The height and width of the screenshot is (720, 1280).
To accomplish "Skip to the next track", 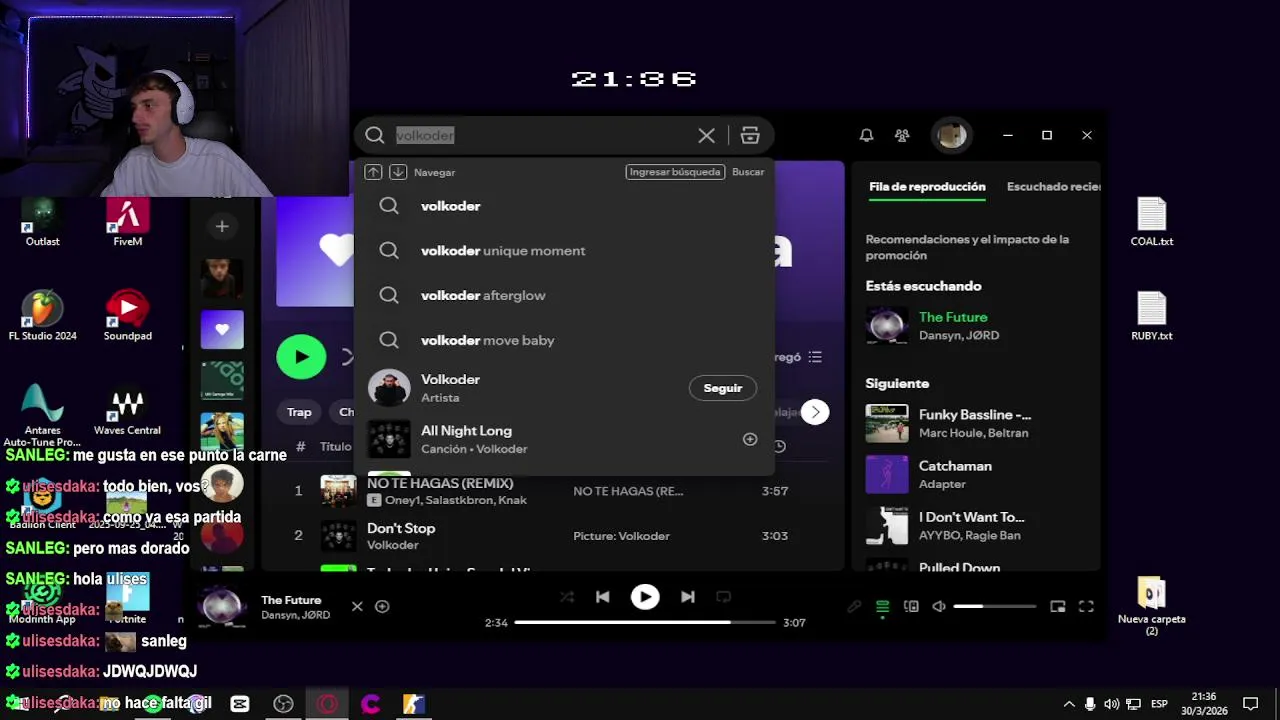I will point(688,597).
